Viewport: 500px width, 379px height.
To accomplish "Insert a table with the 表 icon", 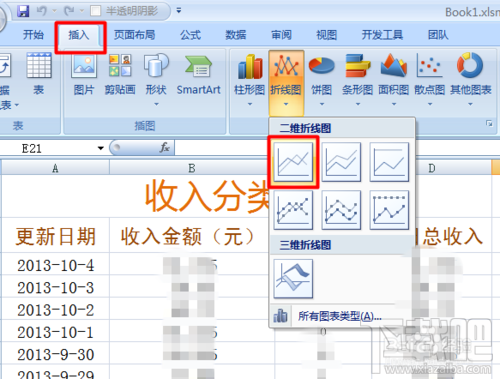I will [39, 74].
